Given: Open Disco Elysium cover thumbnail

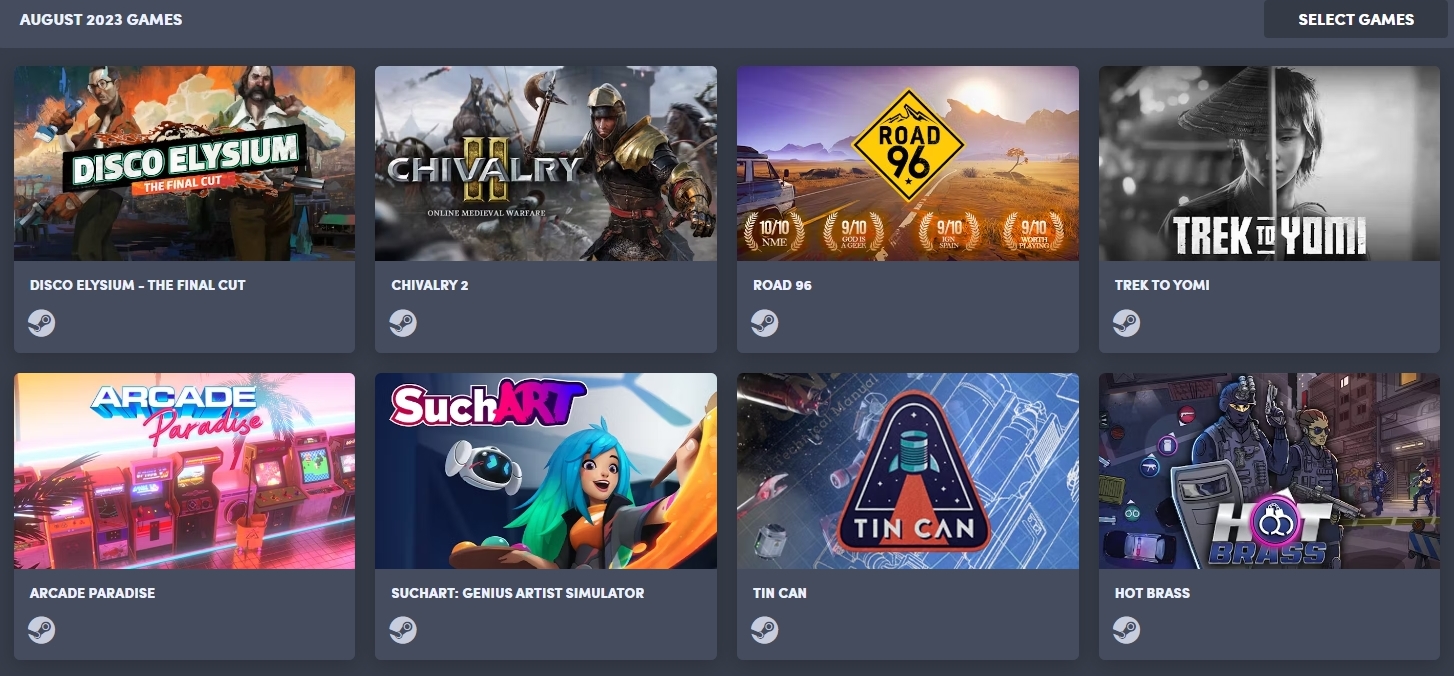Looking at the screenshot, I should [184, 163].
